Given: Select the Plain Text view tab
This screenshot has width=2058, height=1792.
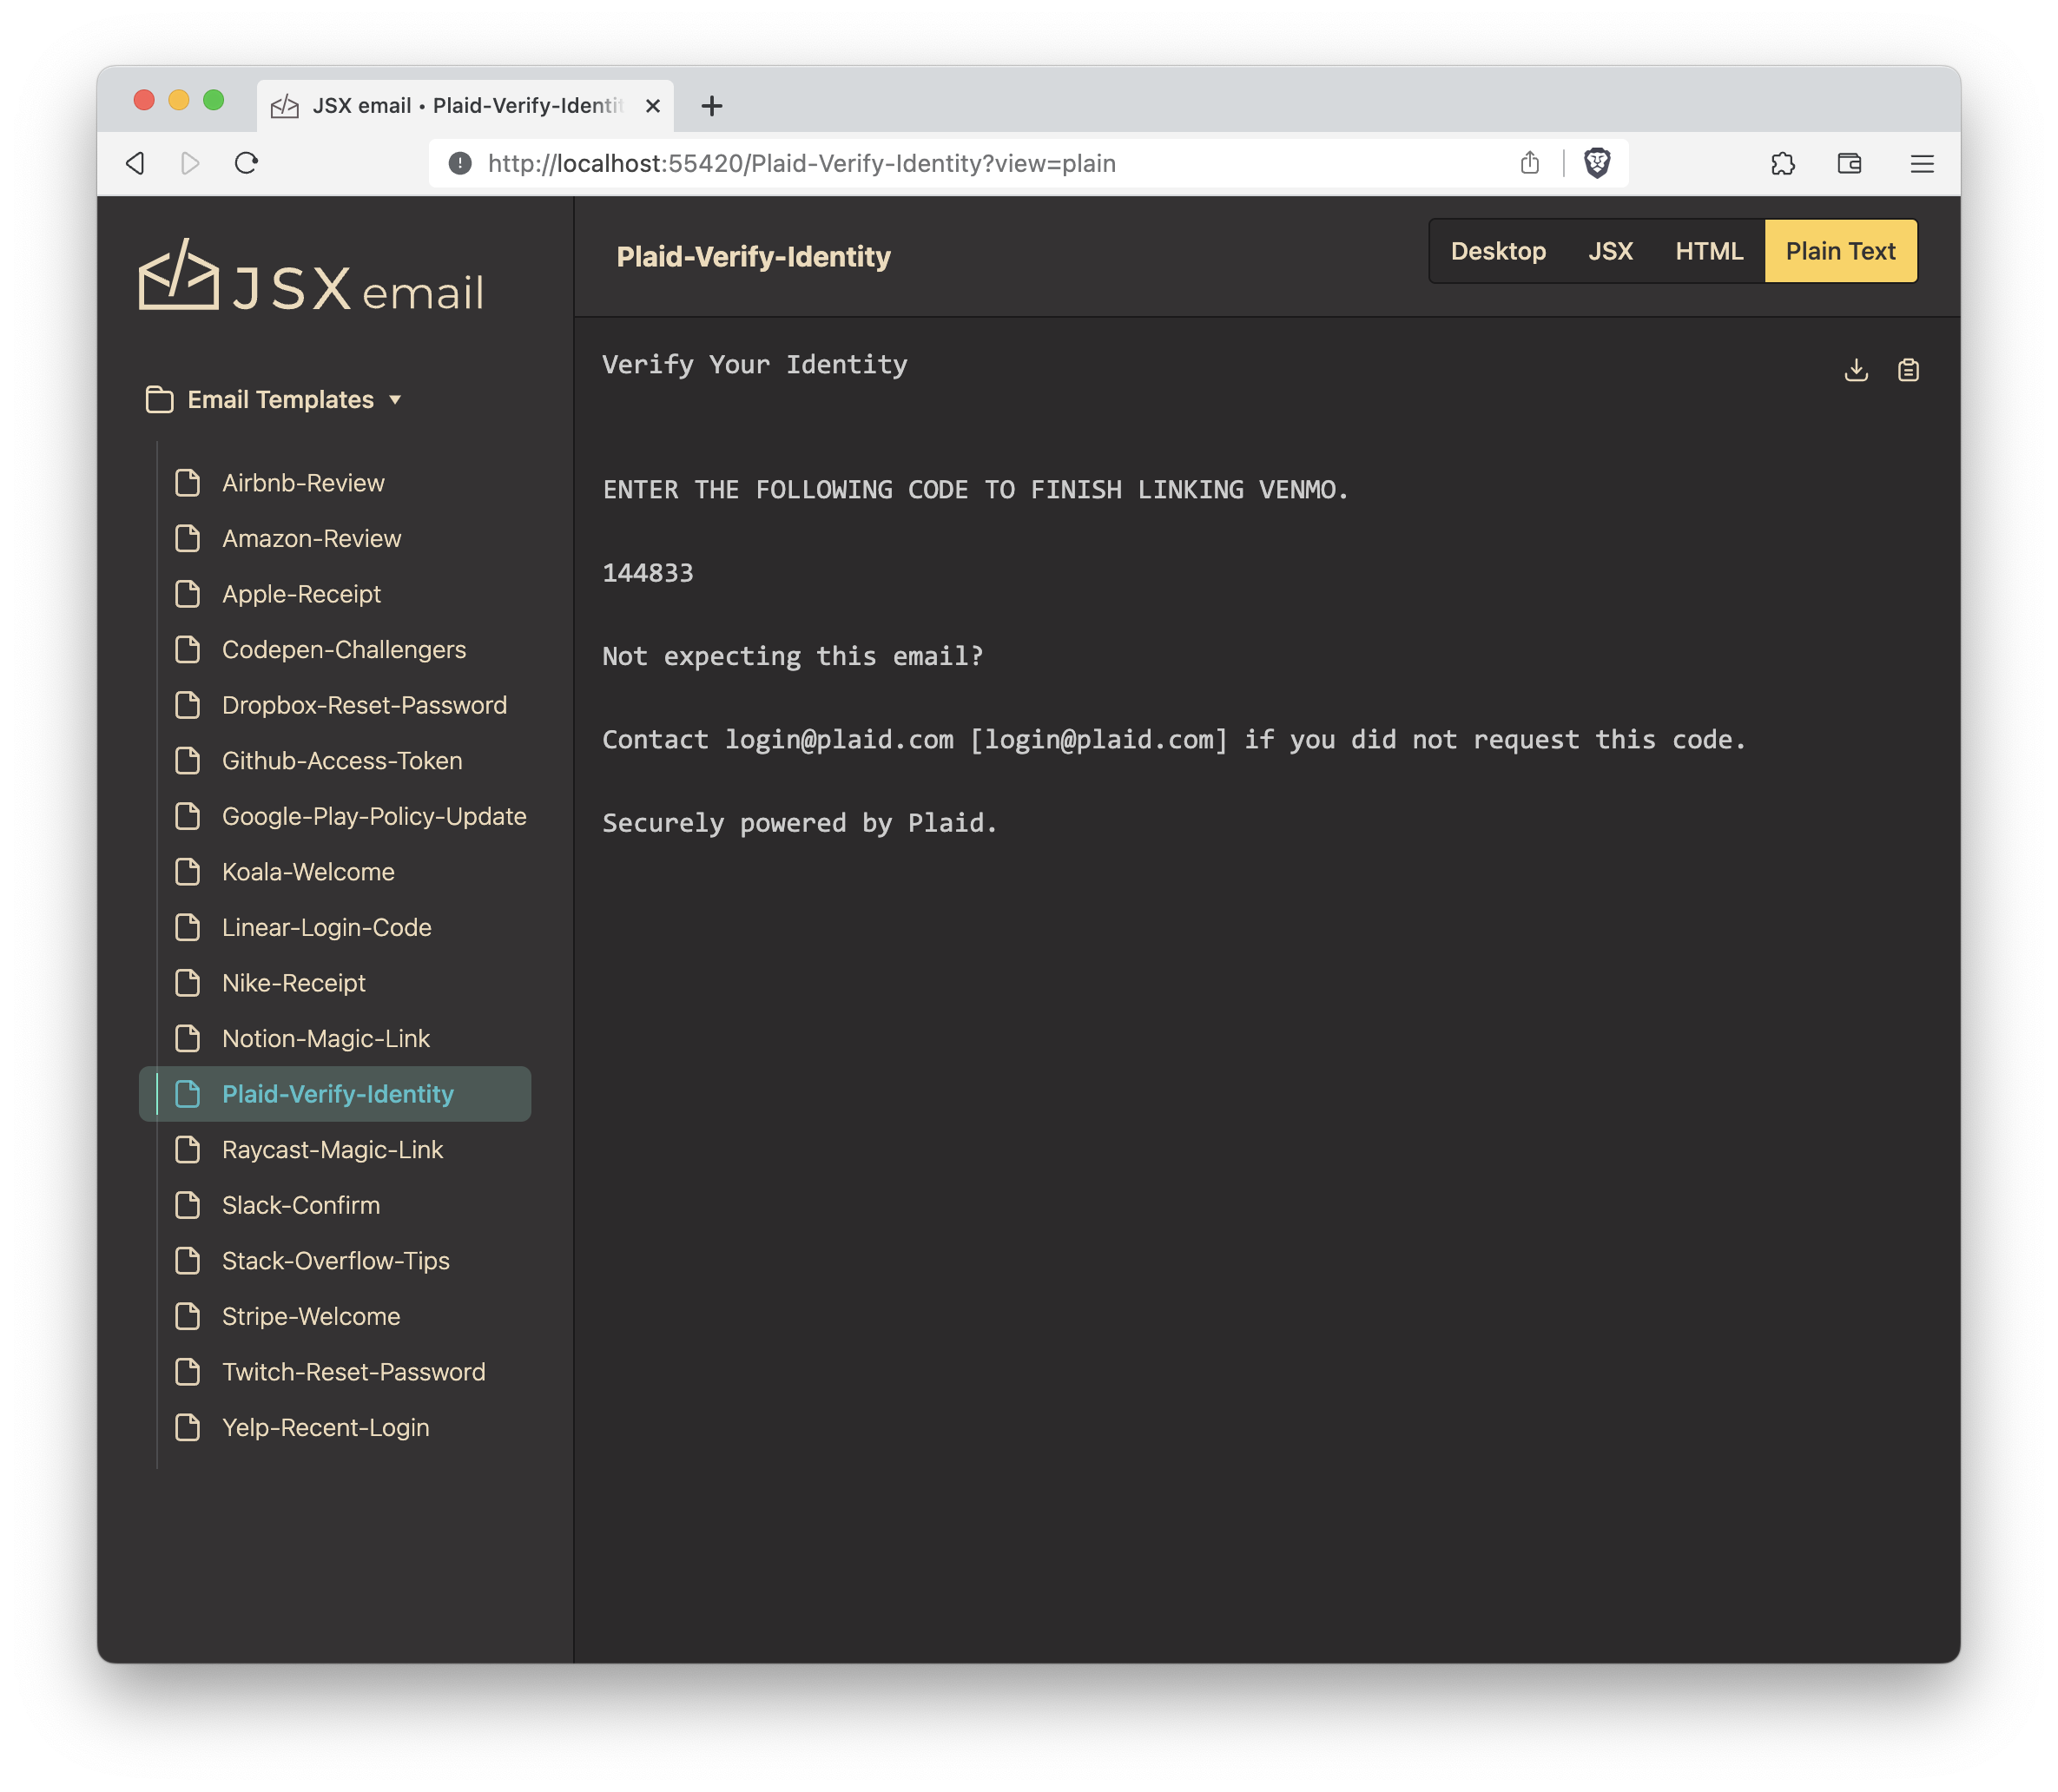Looking at the screenshot, I should (1840, 251).
